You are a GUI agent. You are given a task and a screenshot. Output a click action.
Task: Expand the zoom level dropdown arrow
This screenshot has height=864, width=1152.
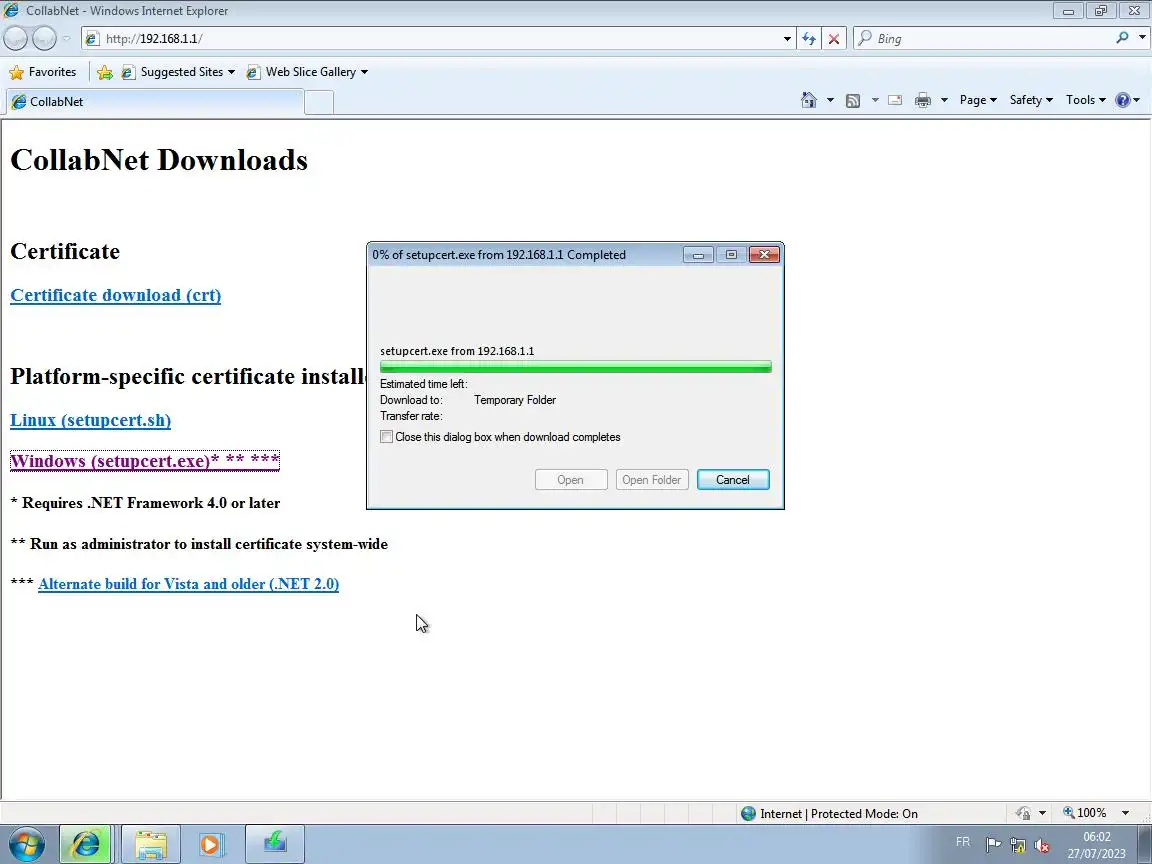[x=1125, y=813]
